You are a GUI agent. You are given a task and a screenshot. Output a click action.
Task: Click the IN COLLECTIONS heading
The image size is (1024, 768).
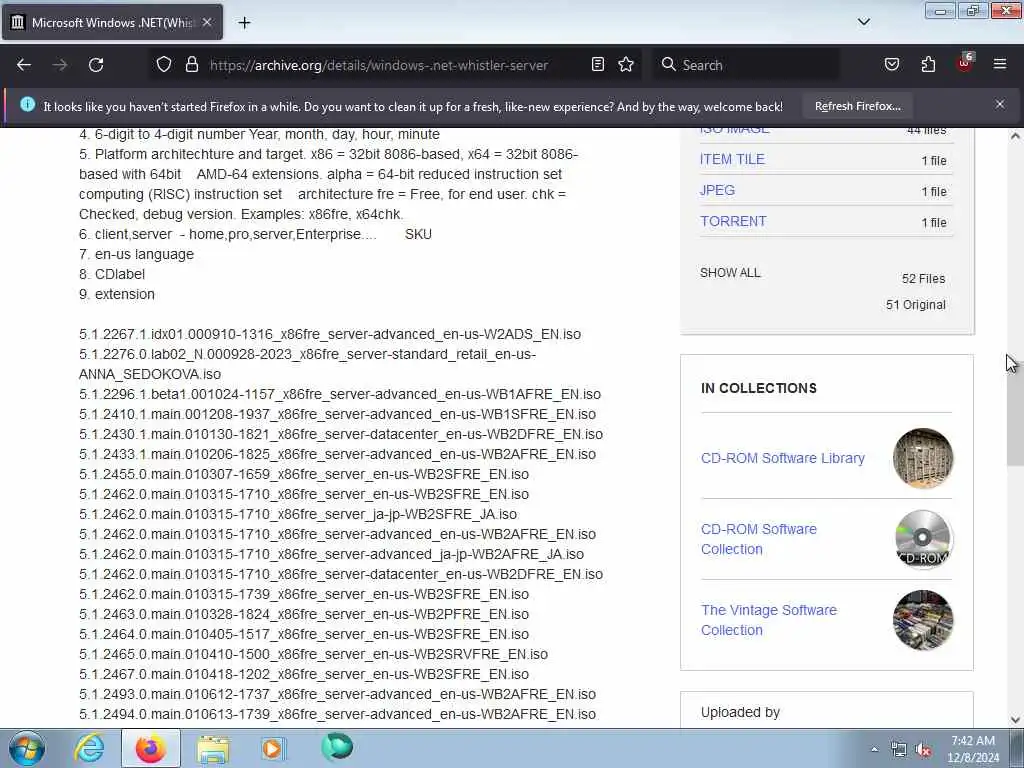(x=758, y=389)
